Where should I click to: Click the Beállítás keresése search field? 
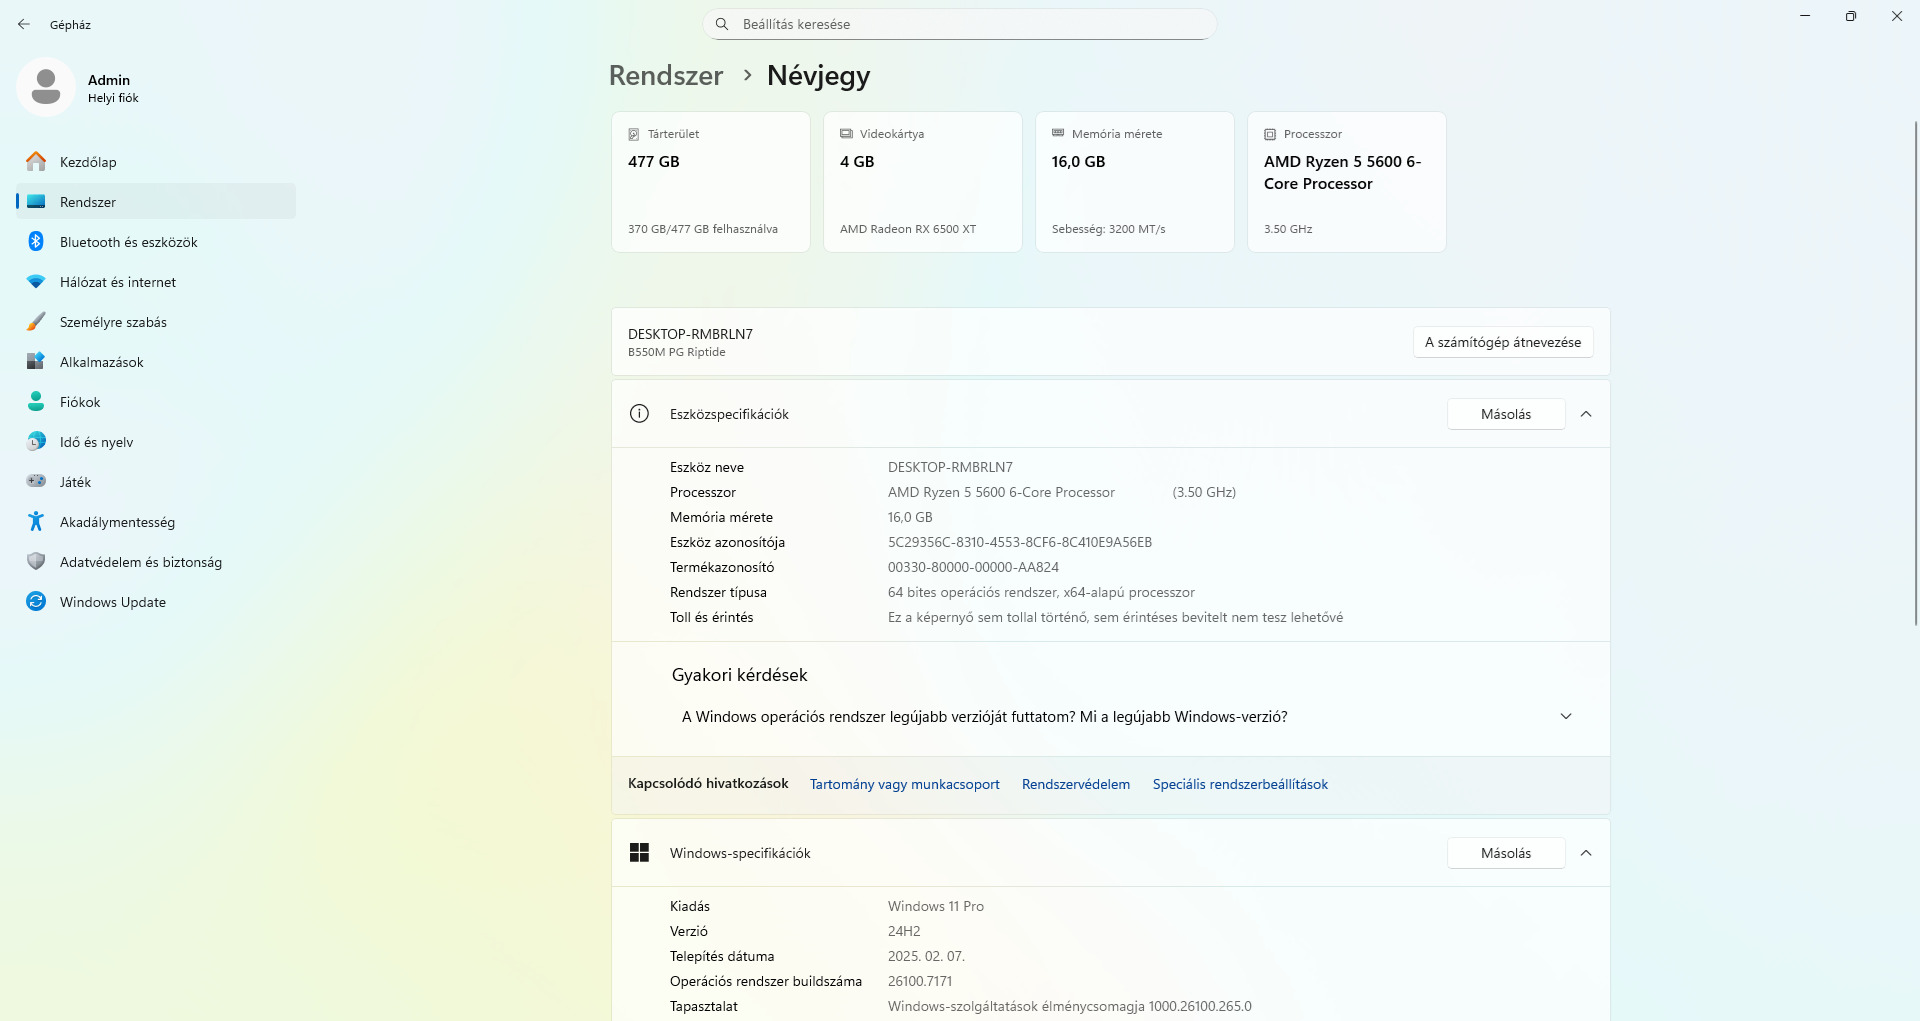click(960, 24)
